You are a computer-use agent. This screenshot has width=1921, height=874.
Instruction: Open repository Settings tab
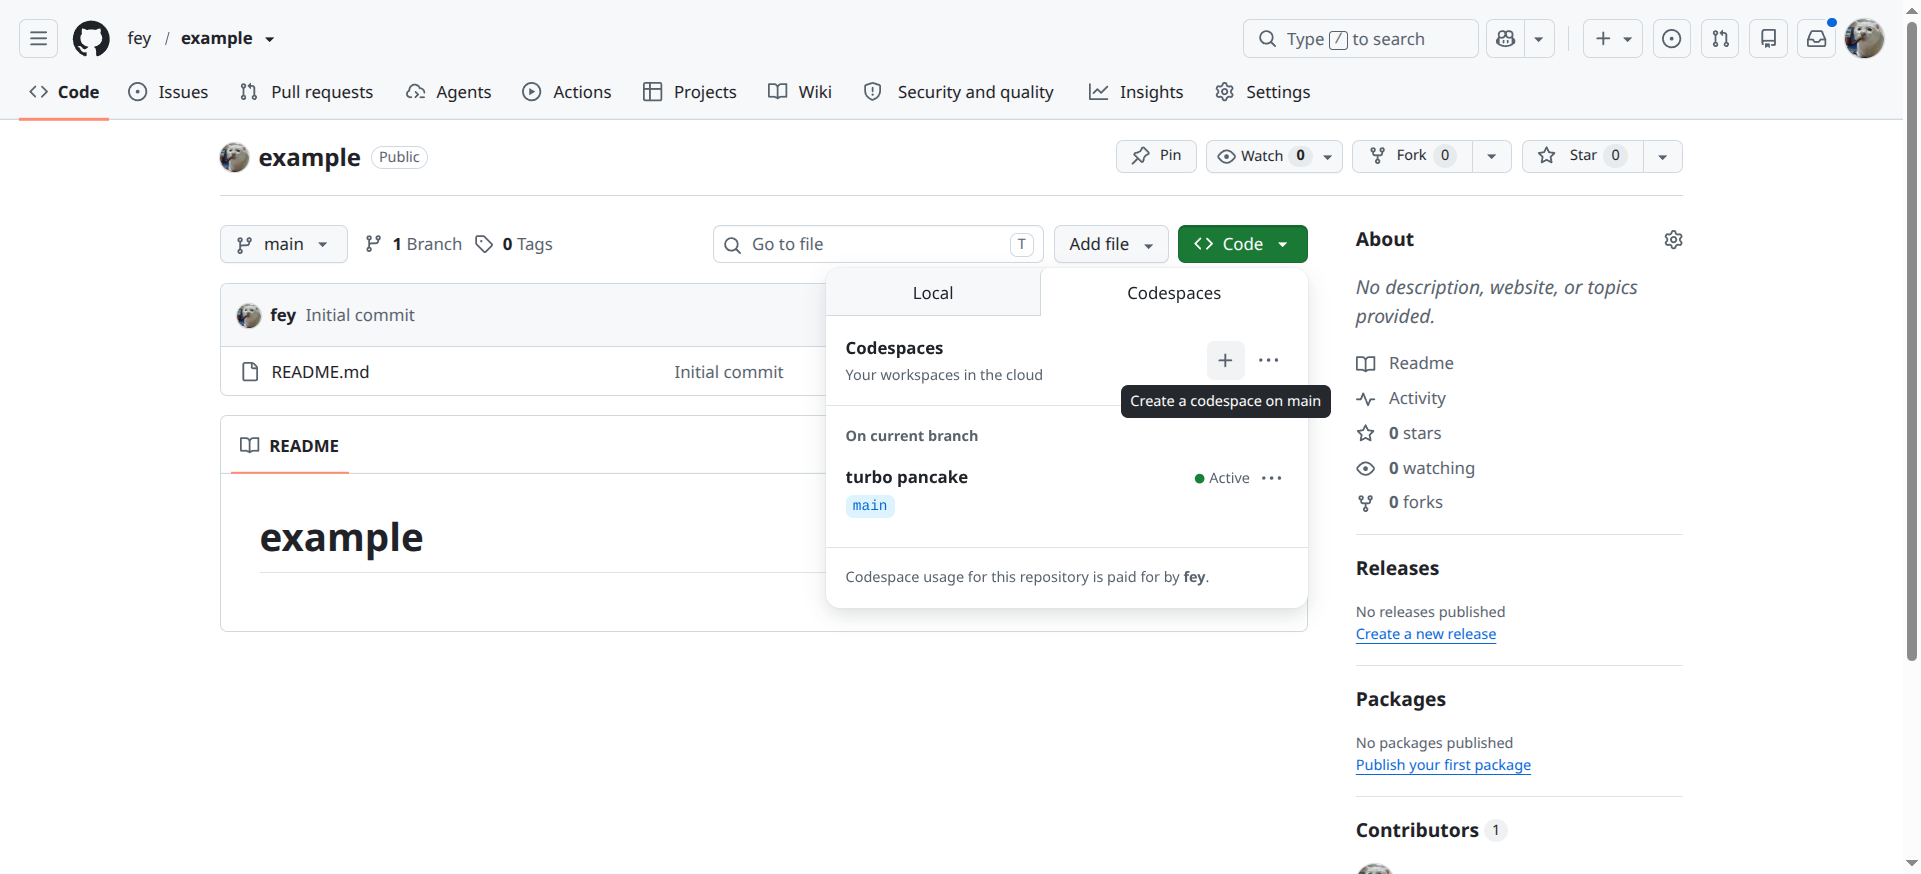(x=1262, y=92)
